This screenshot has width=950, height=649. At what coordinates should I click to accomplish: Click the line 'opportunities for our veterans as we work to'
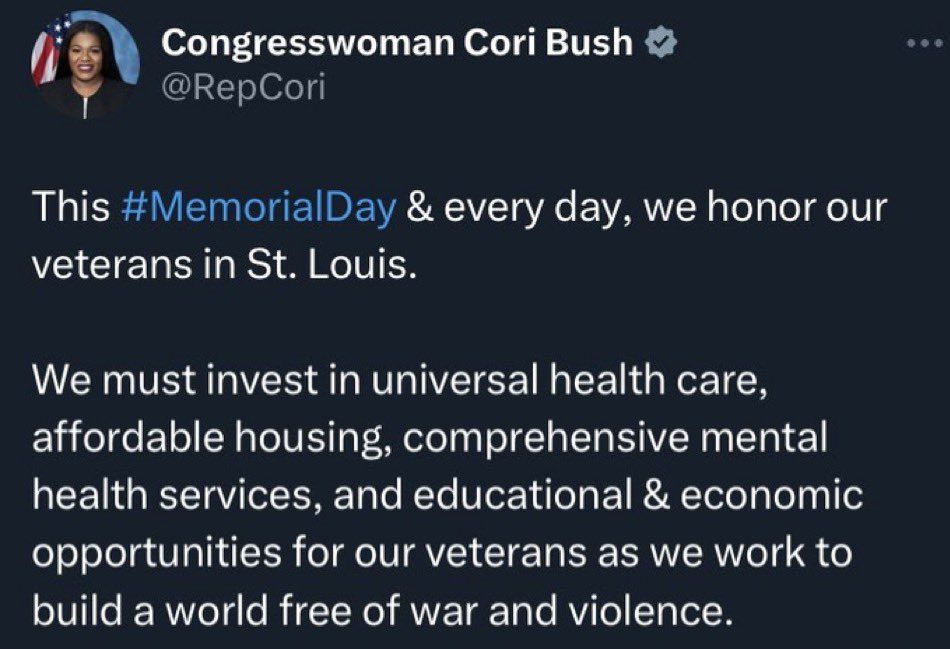point(442,554)
